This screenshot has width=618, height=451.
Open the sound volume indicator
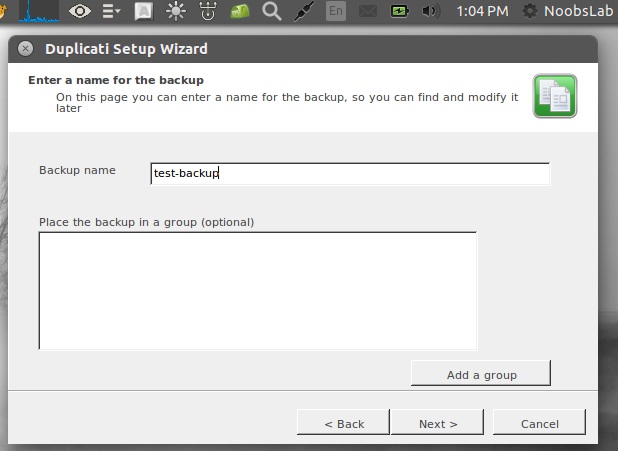pyautogui.click(x=431, y=11)
